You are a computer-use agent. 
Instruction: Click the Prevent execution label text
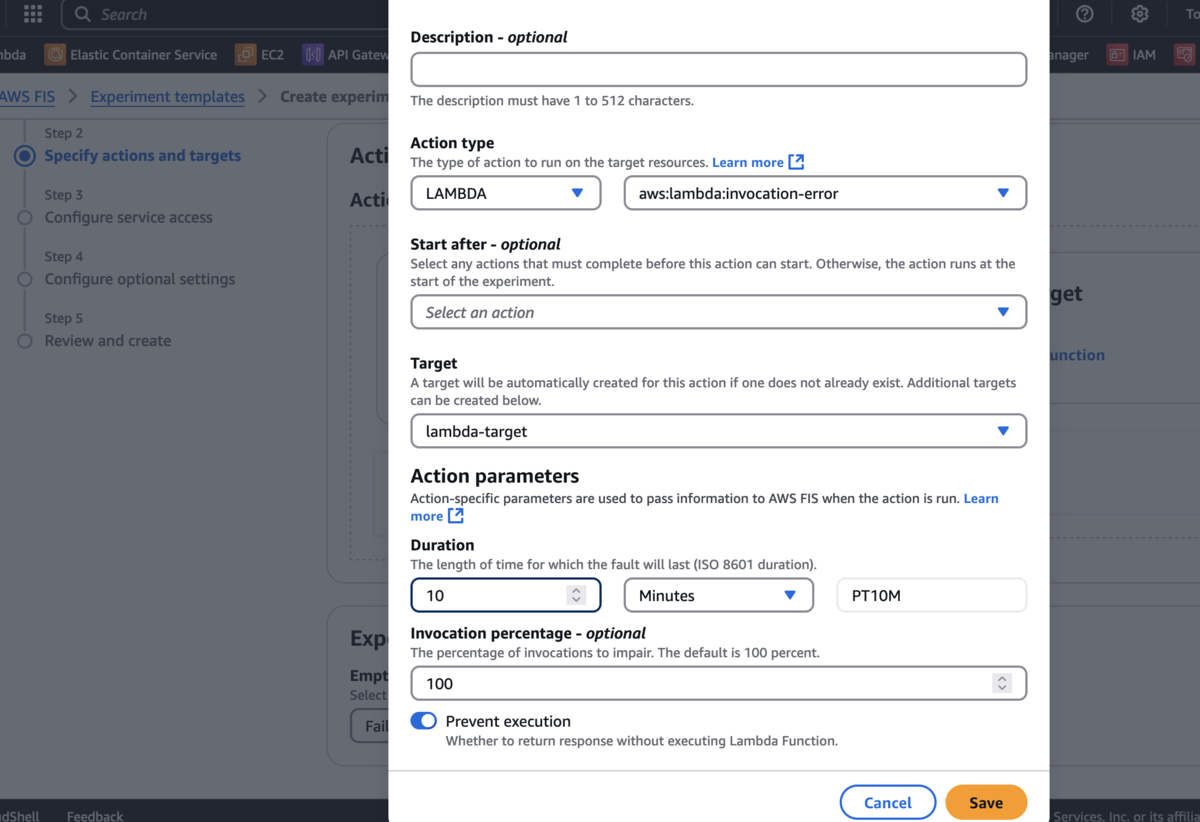508,721
